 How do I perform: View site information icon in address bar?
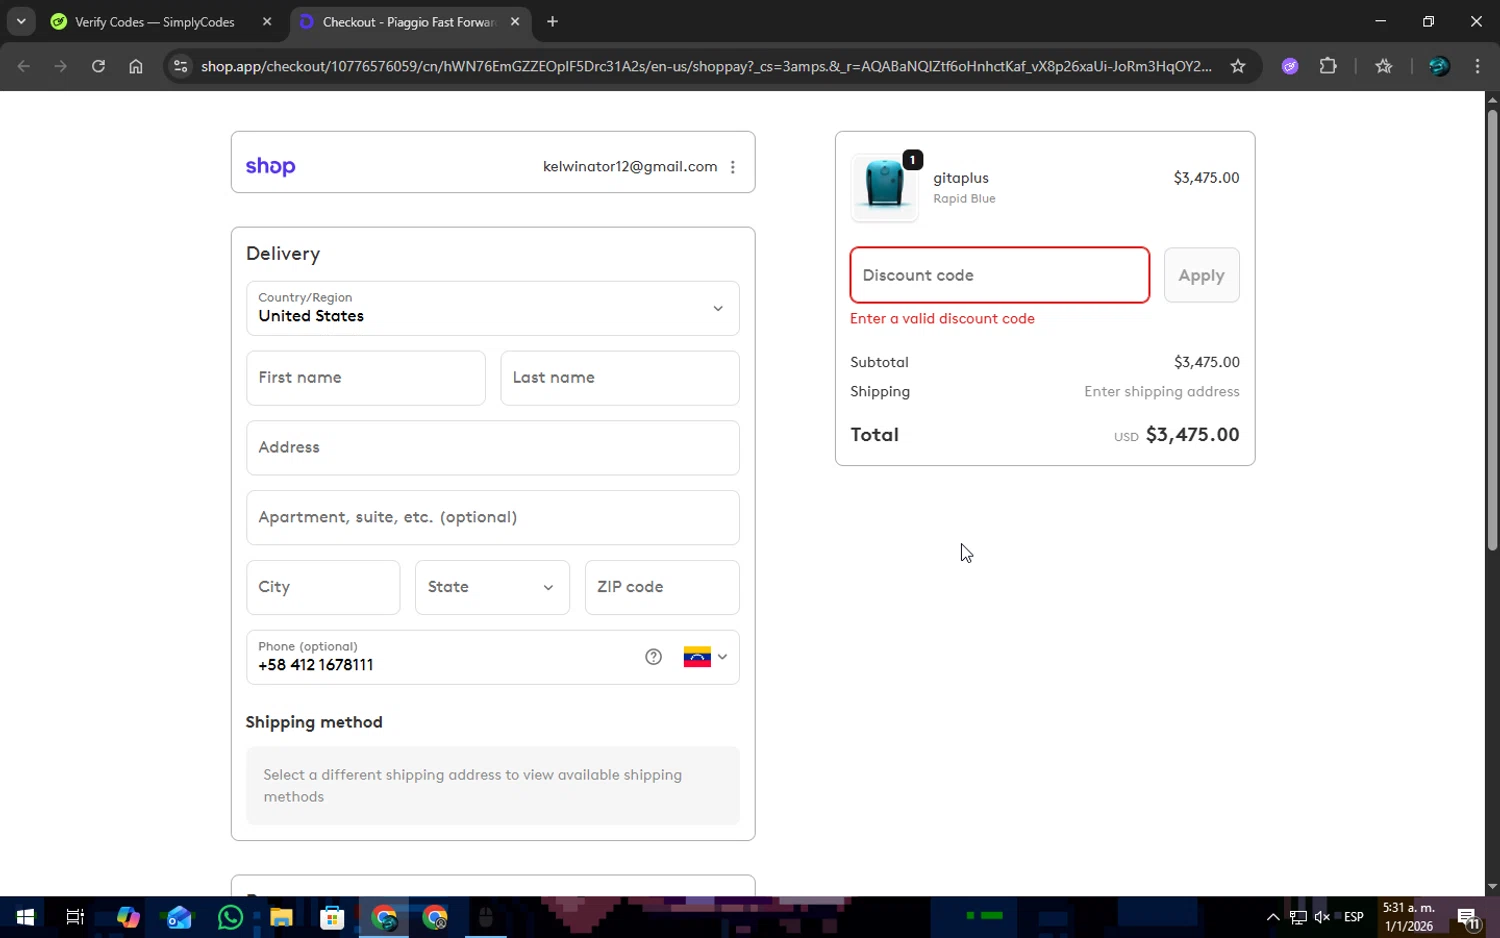[180, 66]
